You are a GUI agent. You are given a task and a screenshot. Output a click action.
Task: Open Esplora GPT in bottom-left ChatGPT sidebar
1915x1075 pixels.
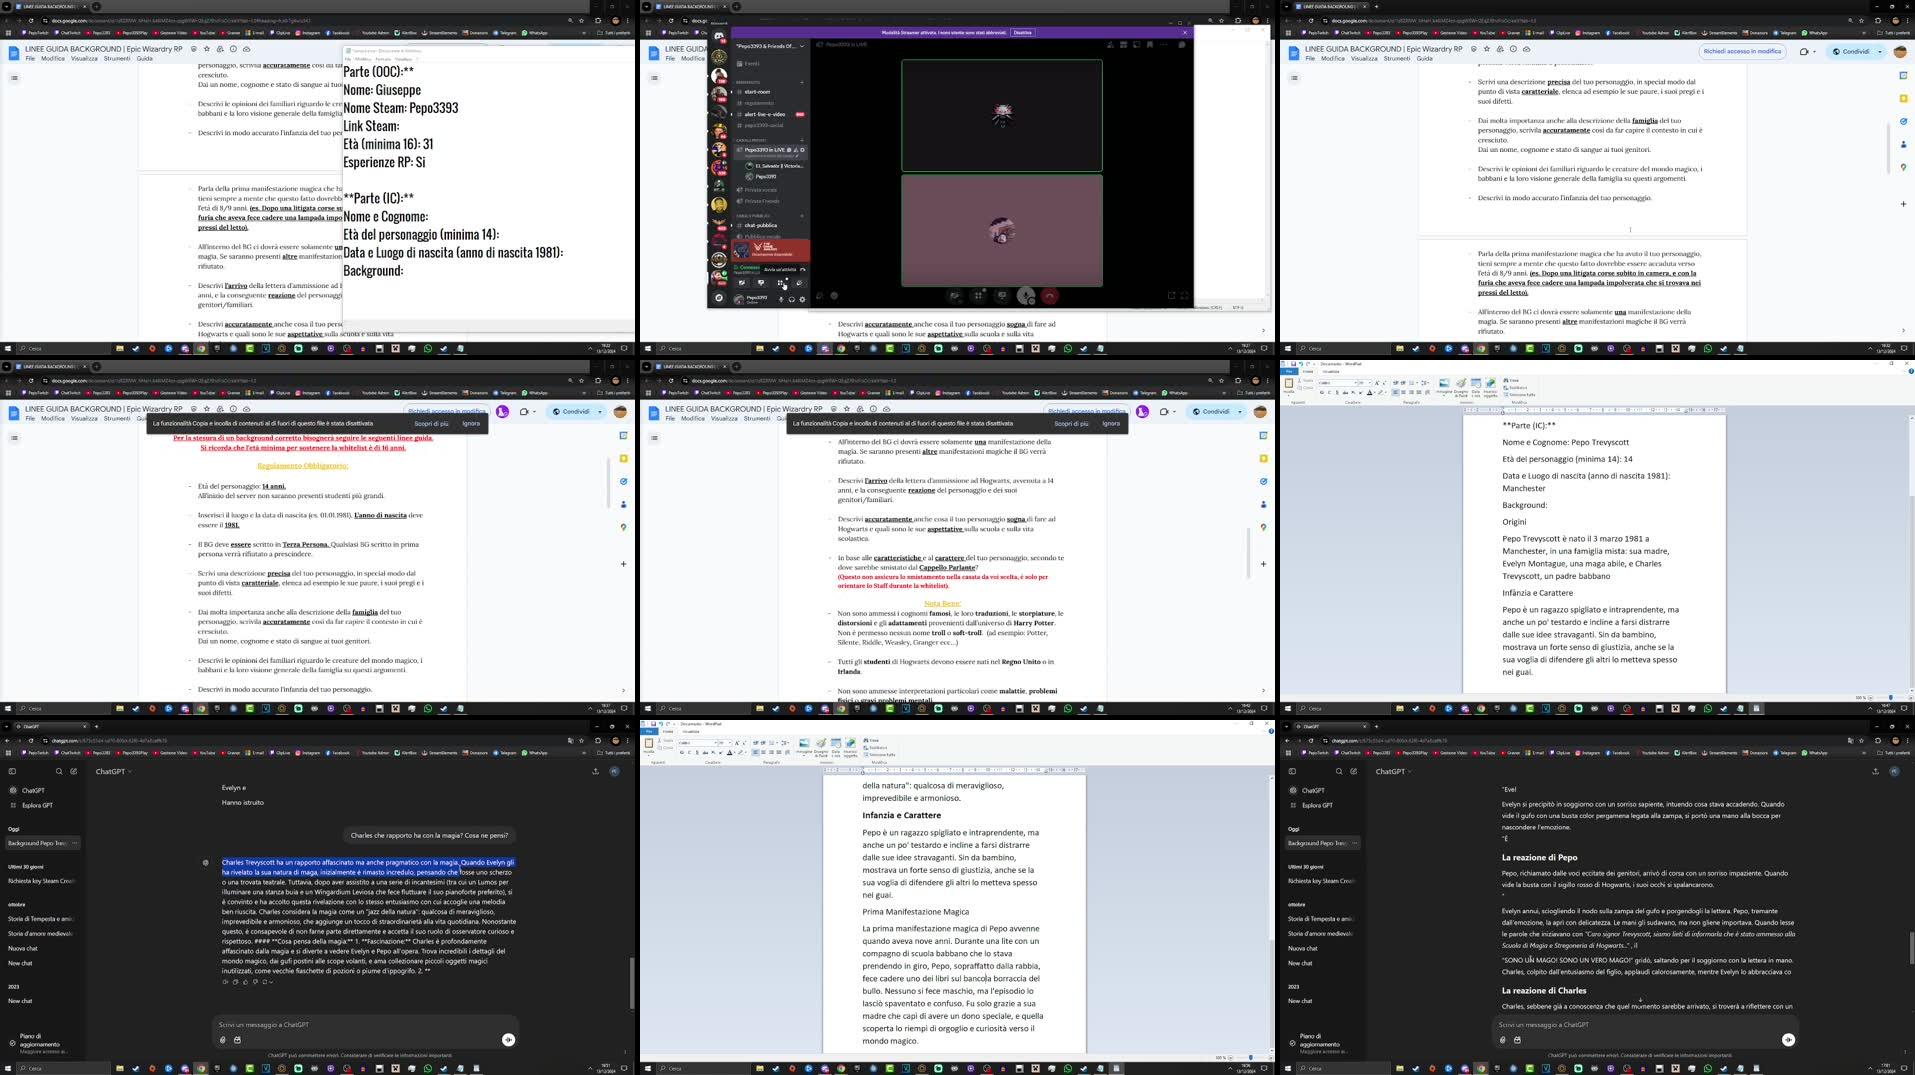tap(37, 805)
